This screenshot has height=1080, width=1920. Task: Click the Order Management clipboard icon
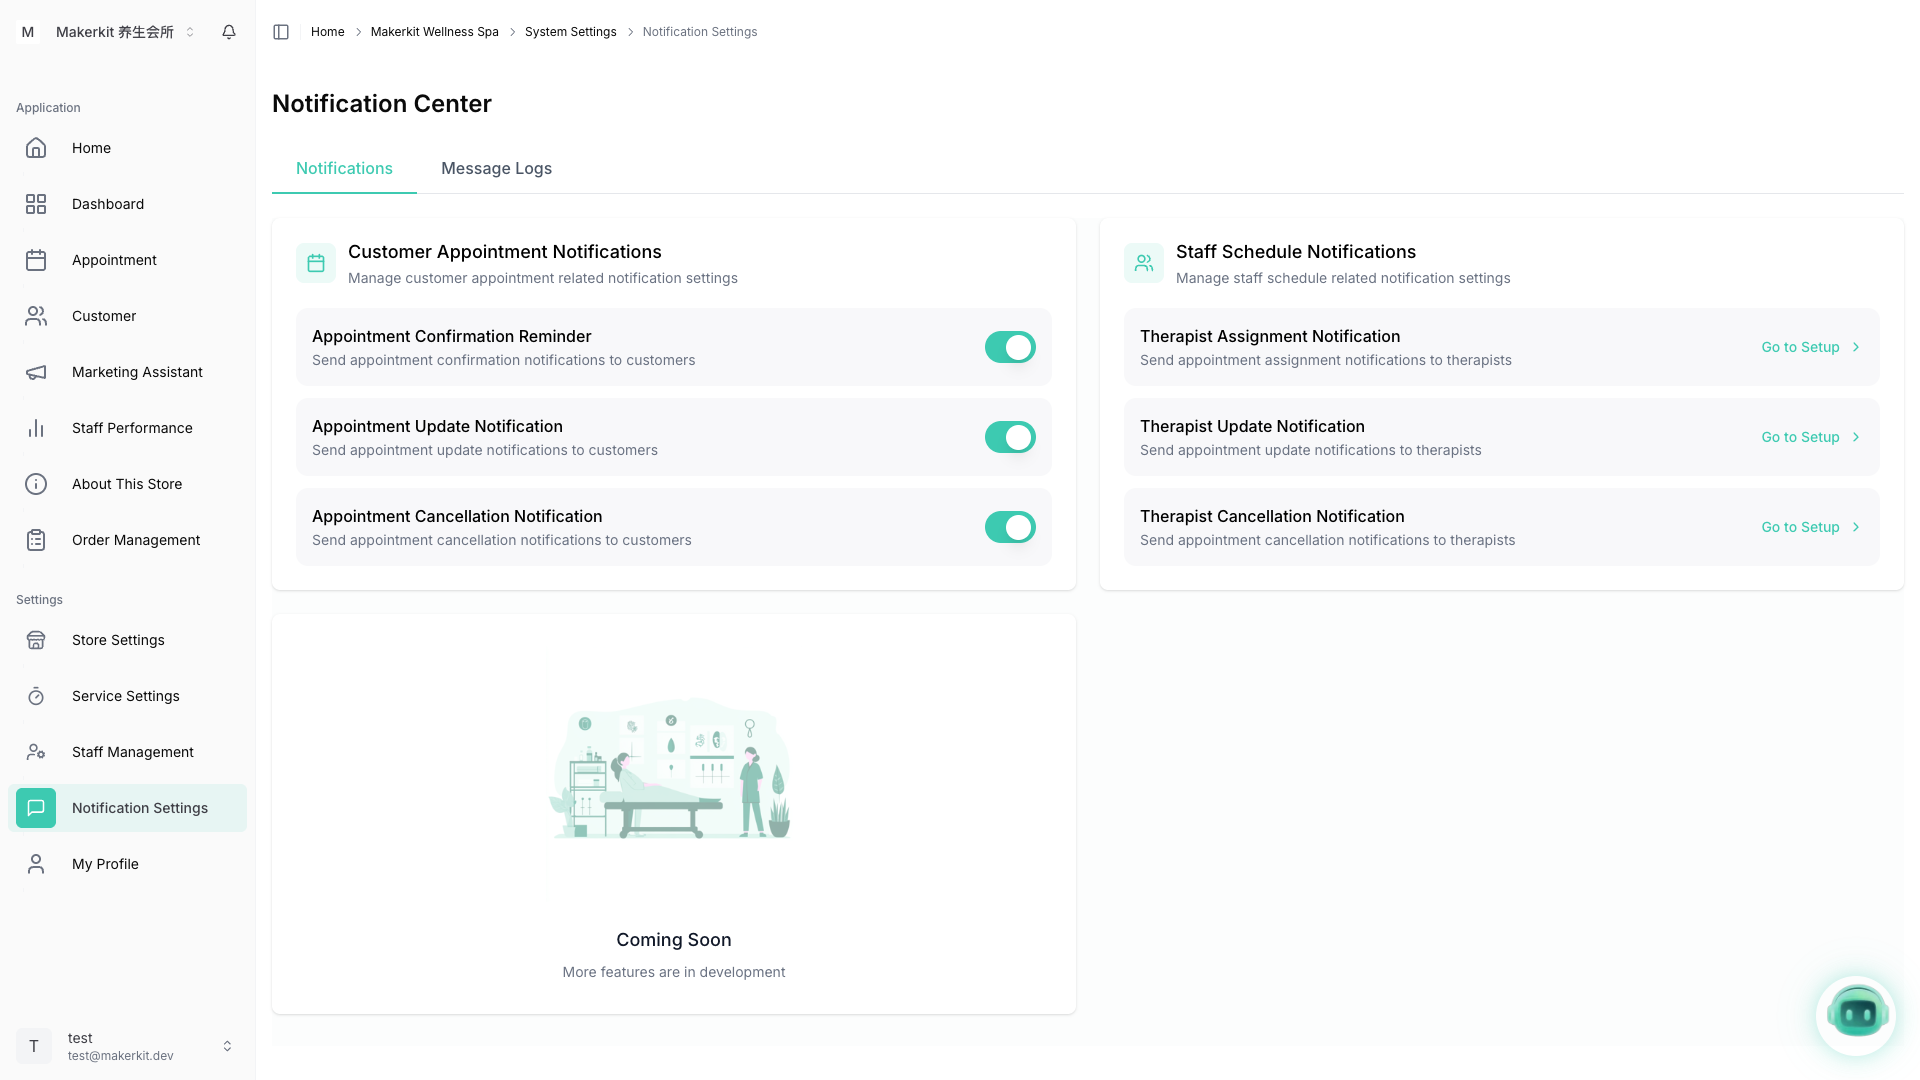coord(36,540)
